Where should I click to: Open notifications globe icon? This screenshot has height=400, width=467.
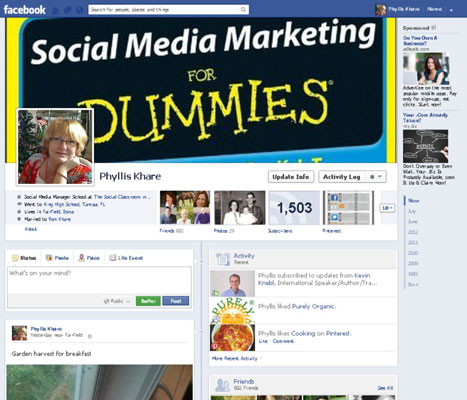click(x=79, y=10)
